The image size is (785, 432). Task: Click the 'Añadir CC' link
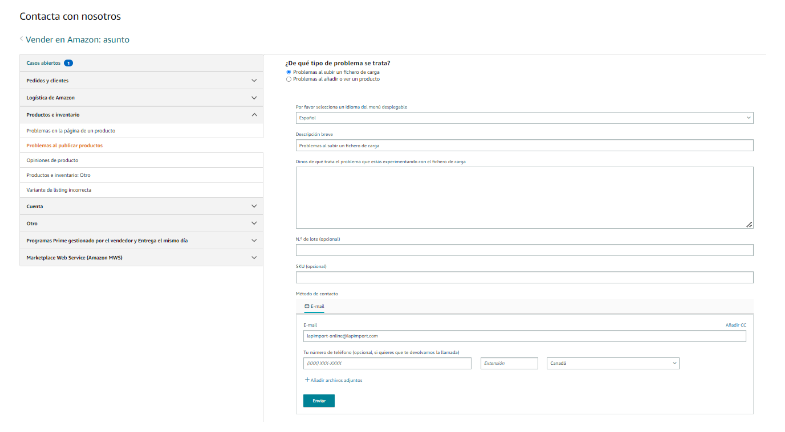click(736, 325)
